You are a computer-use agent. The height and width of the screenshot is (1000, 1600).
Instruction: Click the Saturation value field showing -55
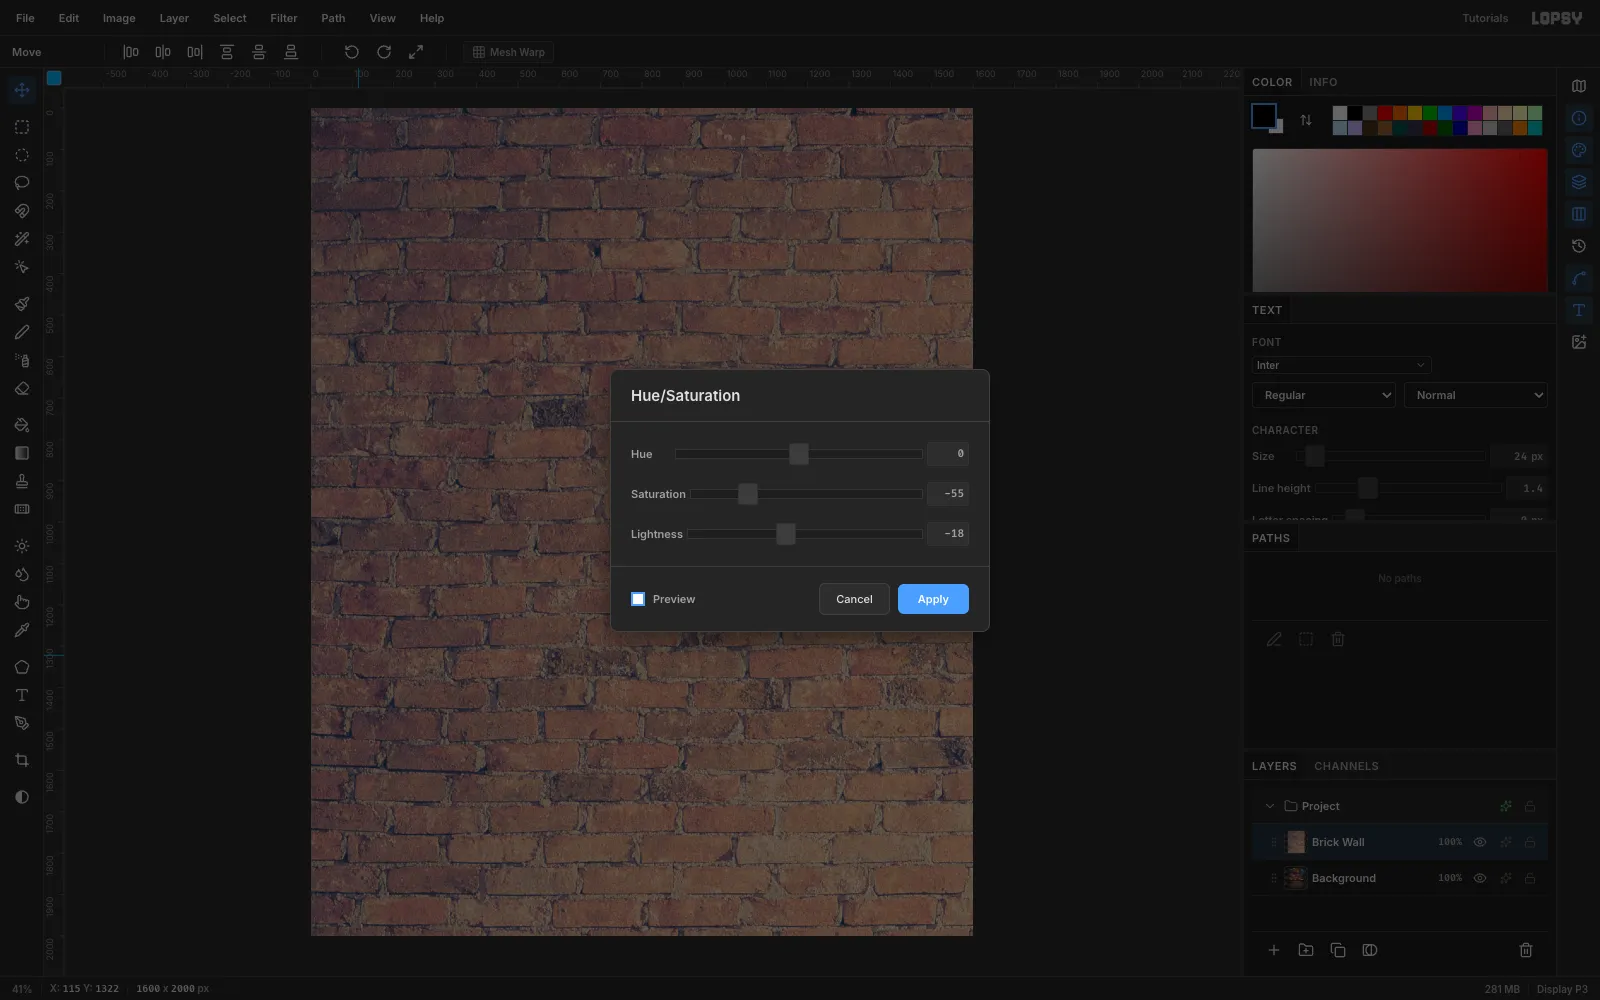pos(948,494)
